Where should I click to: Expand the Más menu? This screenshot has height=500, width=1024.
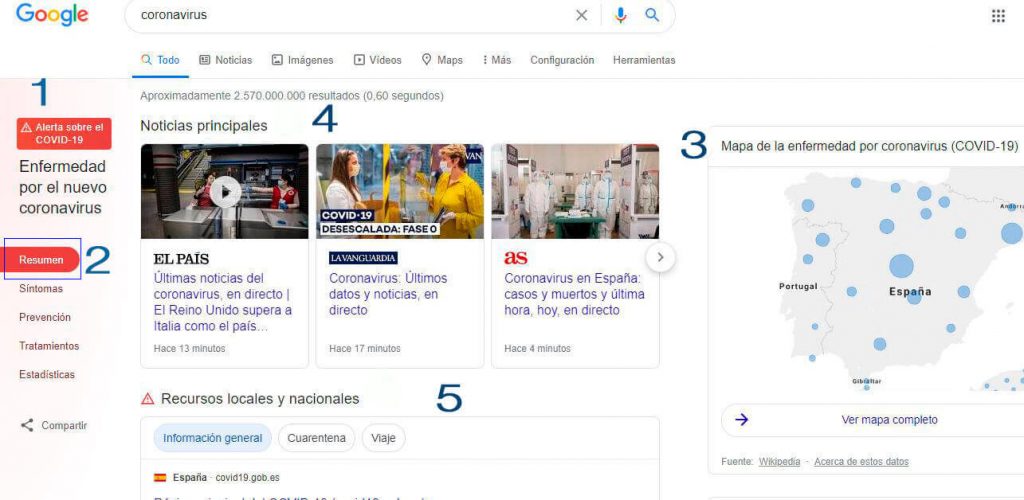click(x=497, y=60)
